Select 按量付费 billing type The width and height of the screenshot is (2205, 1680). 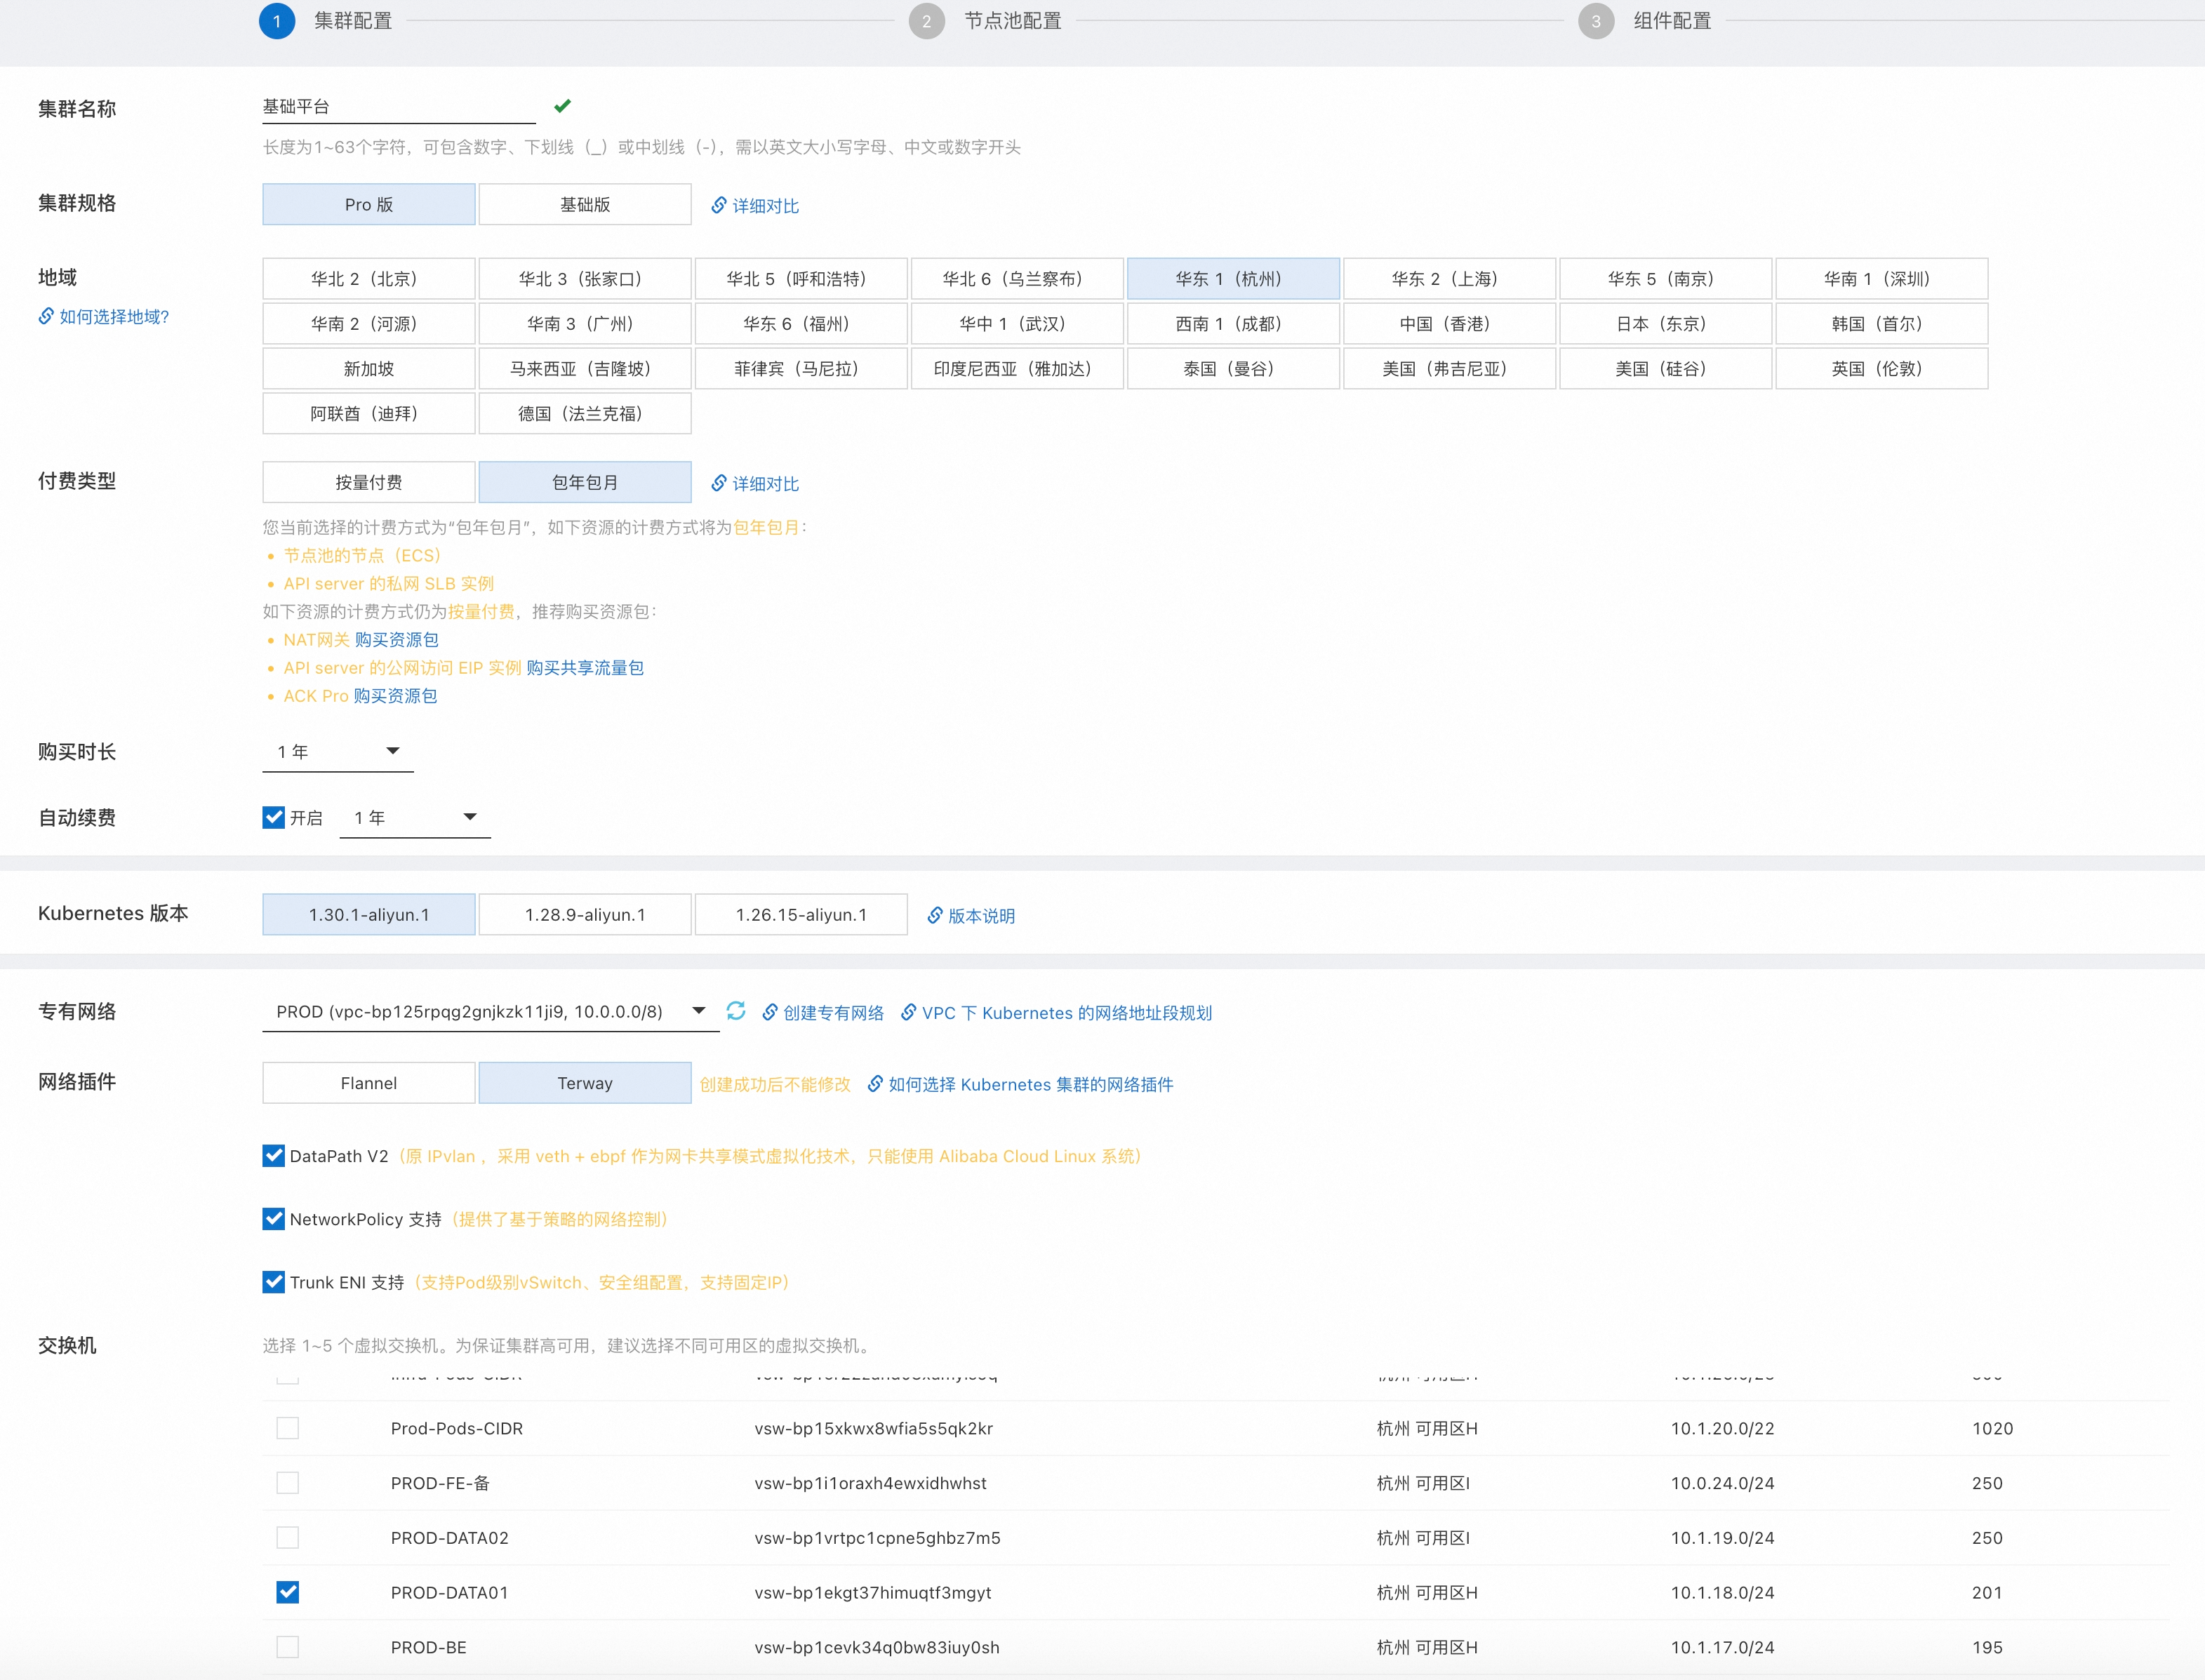tap(369, 482)
